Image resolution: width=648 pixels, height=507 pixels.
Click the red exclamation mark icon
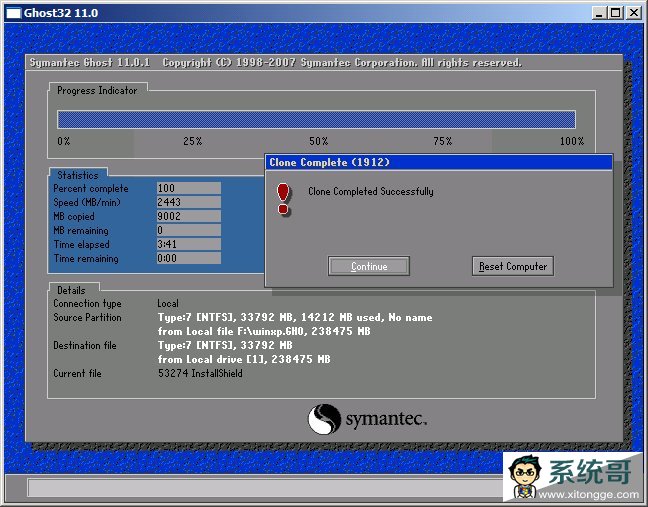pyautogui.click(x=283, y=200)
